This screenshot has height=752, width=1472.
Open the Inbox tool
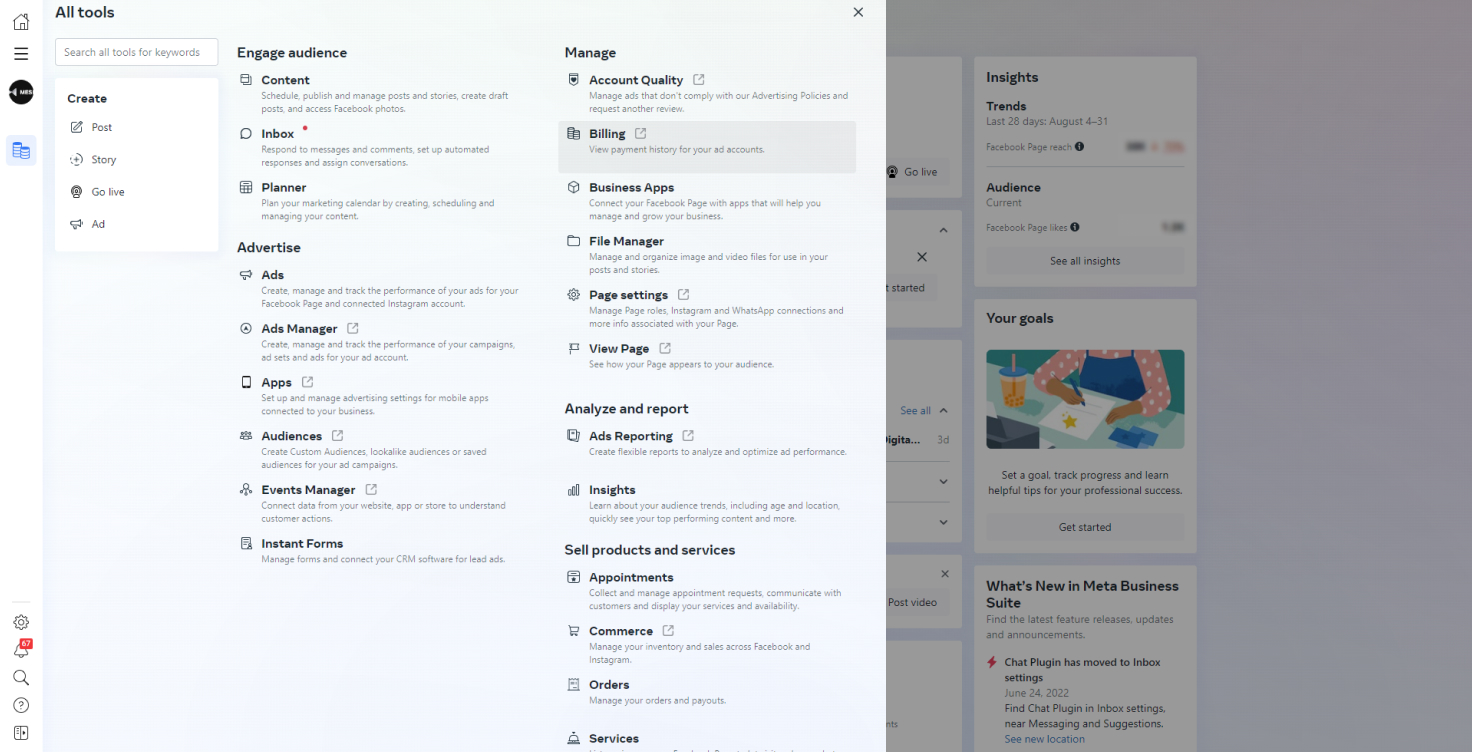pos(277,134)
